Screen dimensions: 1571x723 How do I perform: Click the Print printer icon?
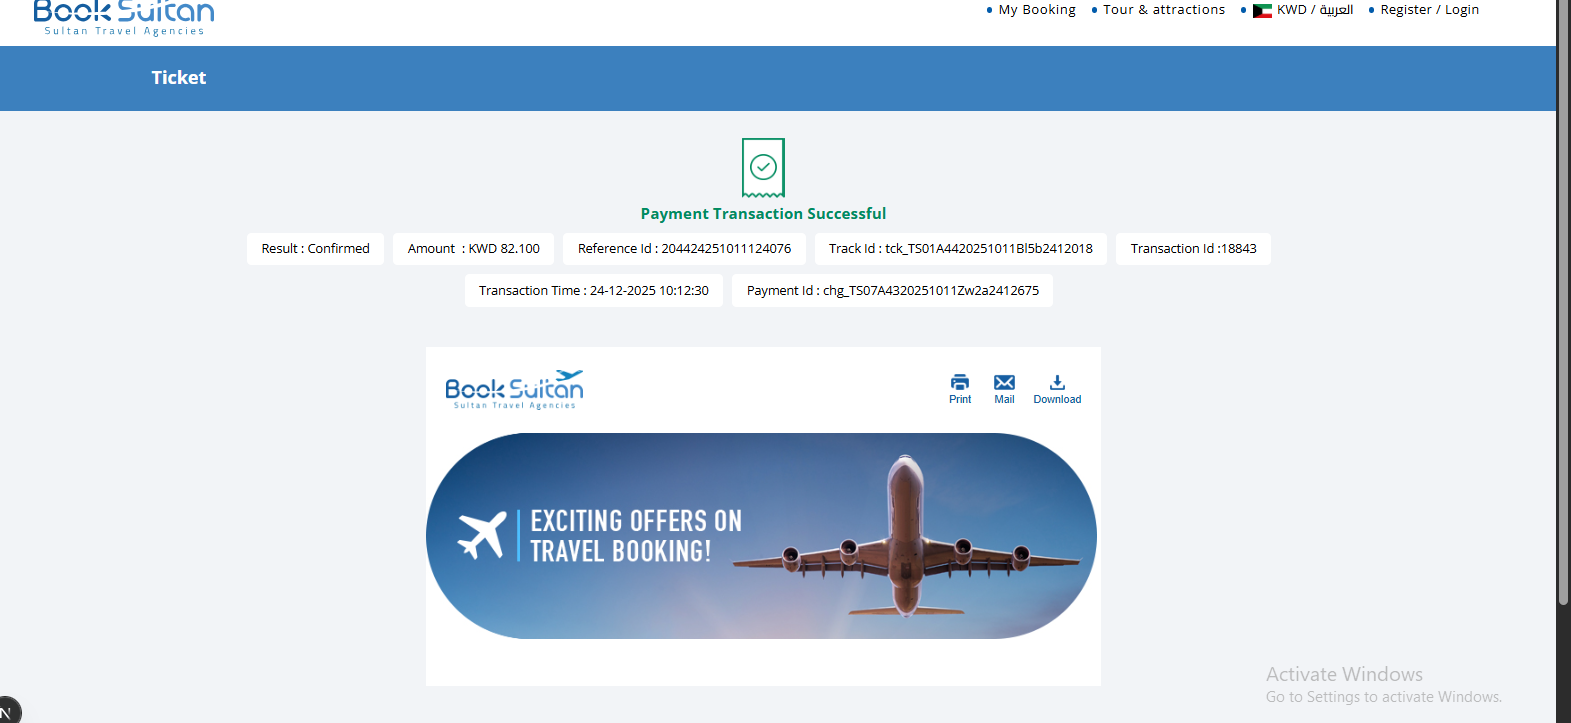(960, 382)
